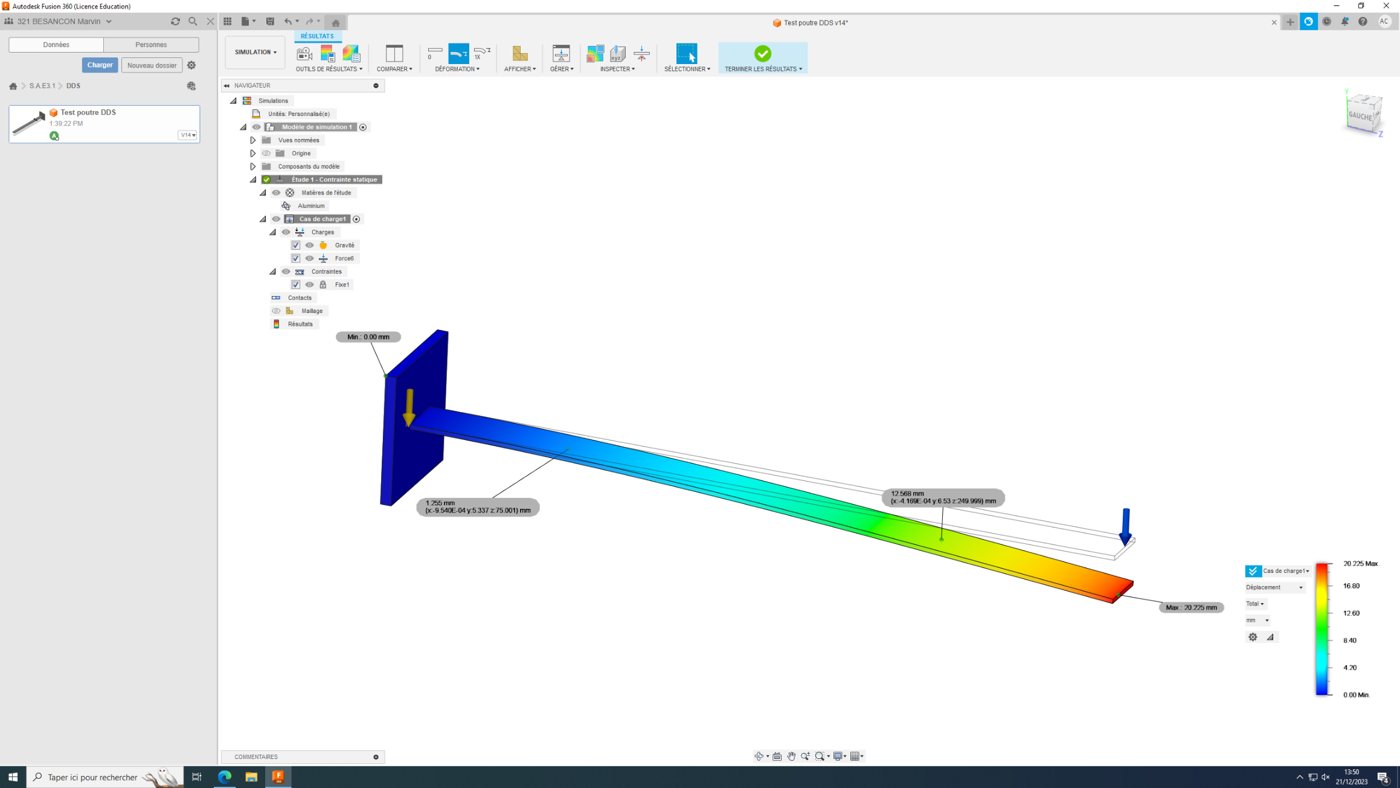Hide Modèle de simulation 1 via eye
The width and height of the screenshot is (1400, 788).
256,127
